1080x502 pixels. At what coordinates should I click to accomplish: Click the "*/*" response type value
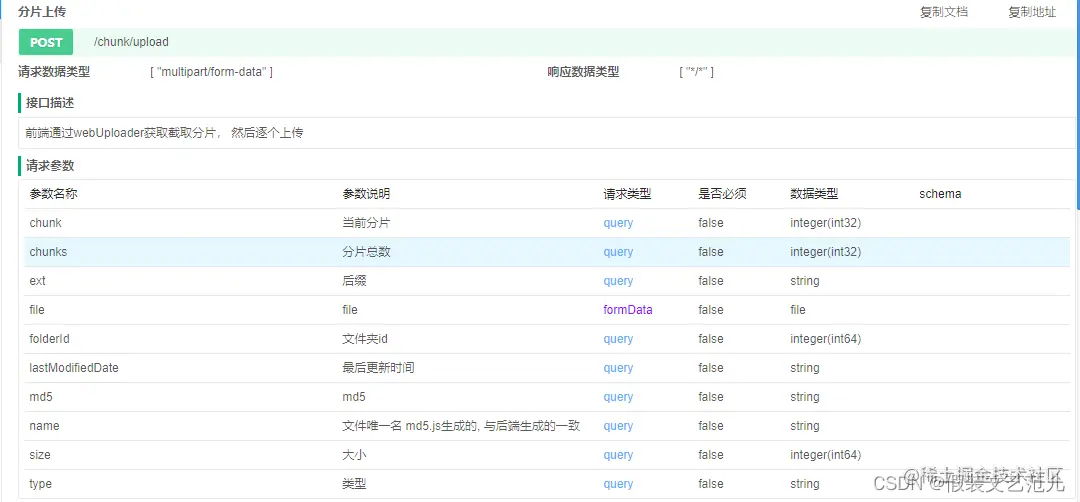tap(696, 72)
